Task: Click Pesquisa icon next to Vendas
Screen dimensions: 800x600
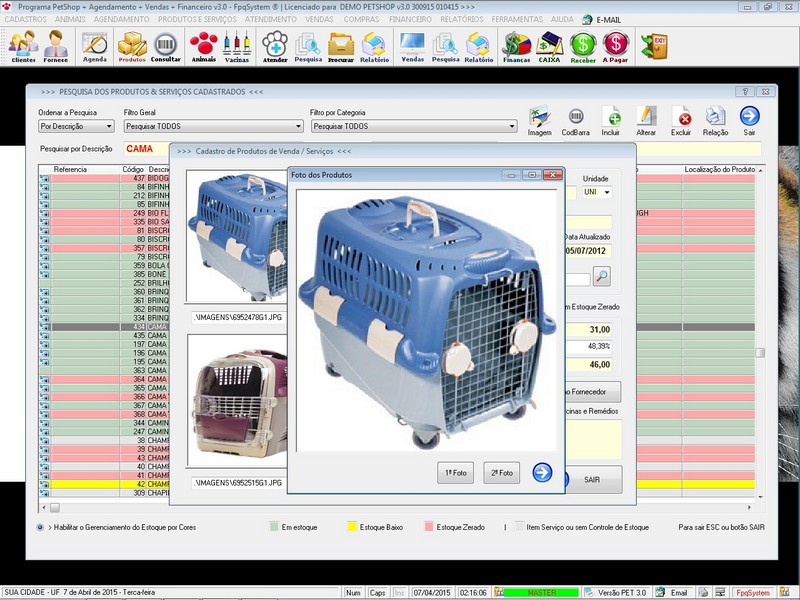Action: pyautogui.click(x=445, y=47)
